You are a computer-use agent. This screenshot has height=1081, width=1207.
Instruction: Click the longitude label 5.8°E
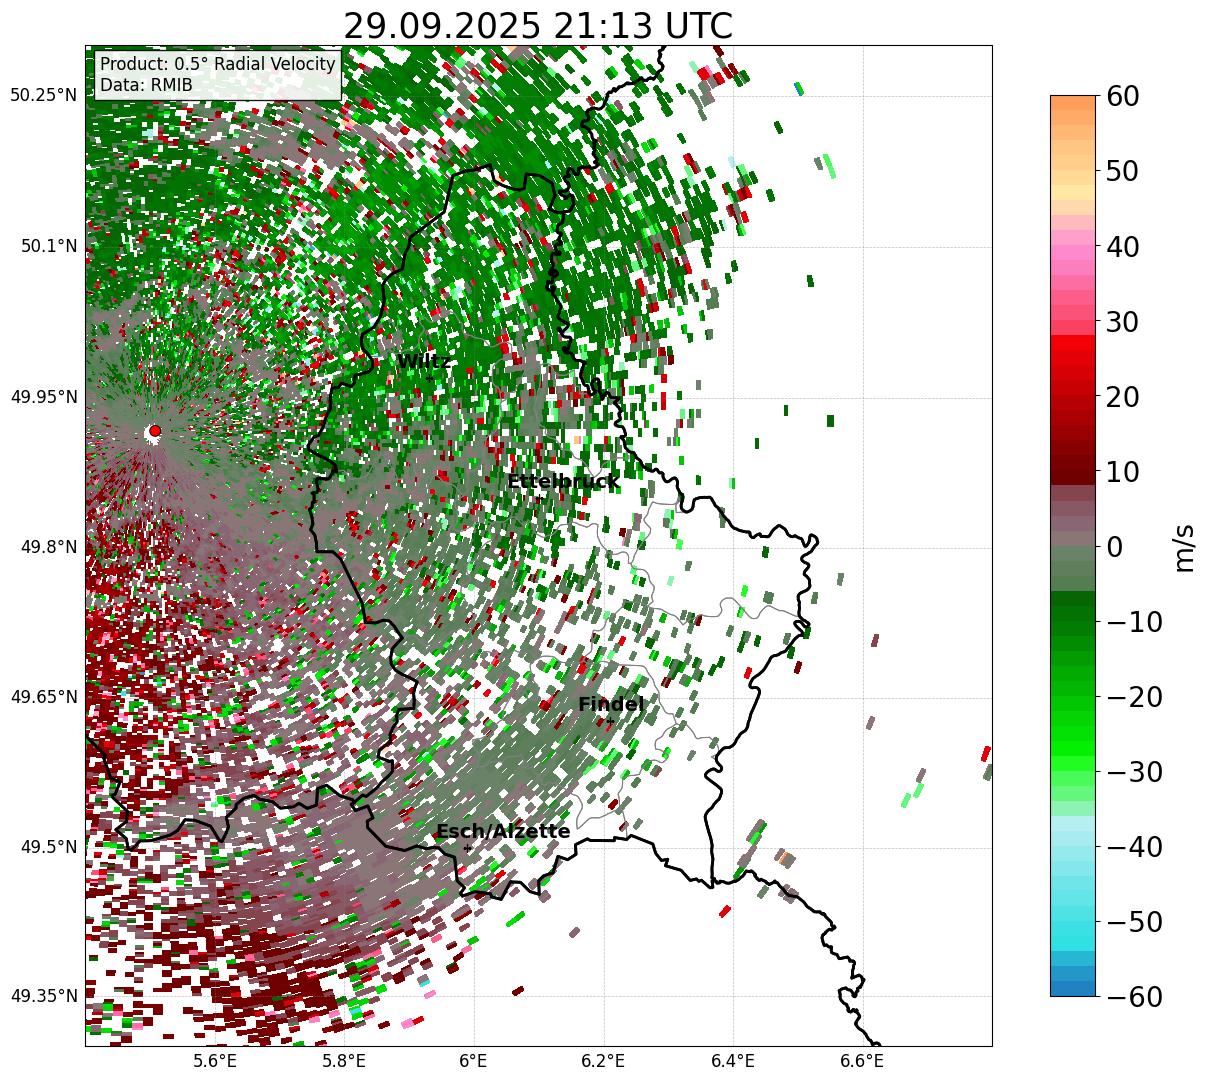[344, 1062]
